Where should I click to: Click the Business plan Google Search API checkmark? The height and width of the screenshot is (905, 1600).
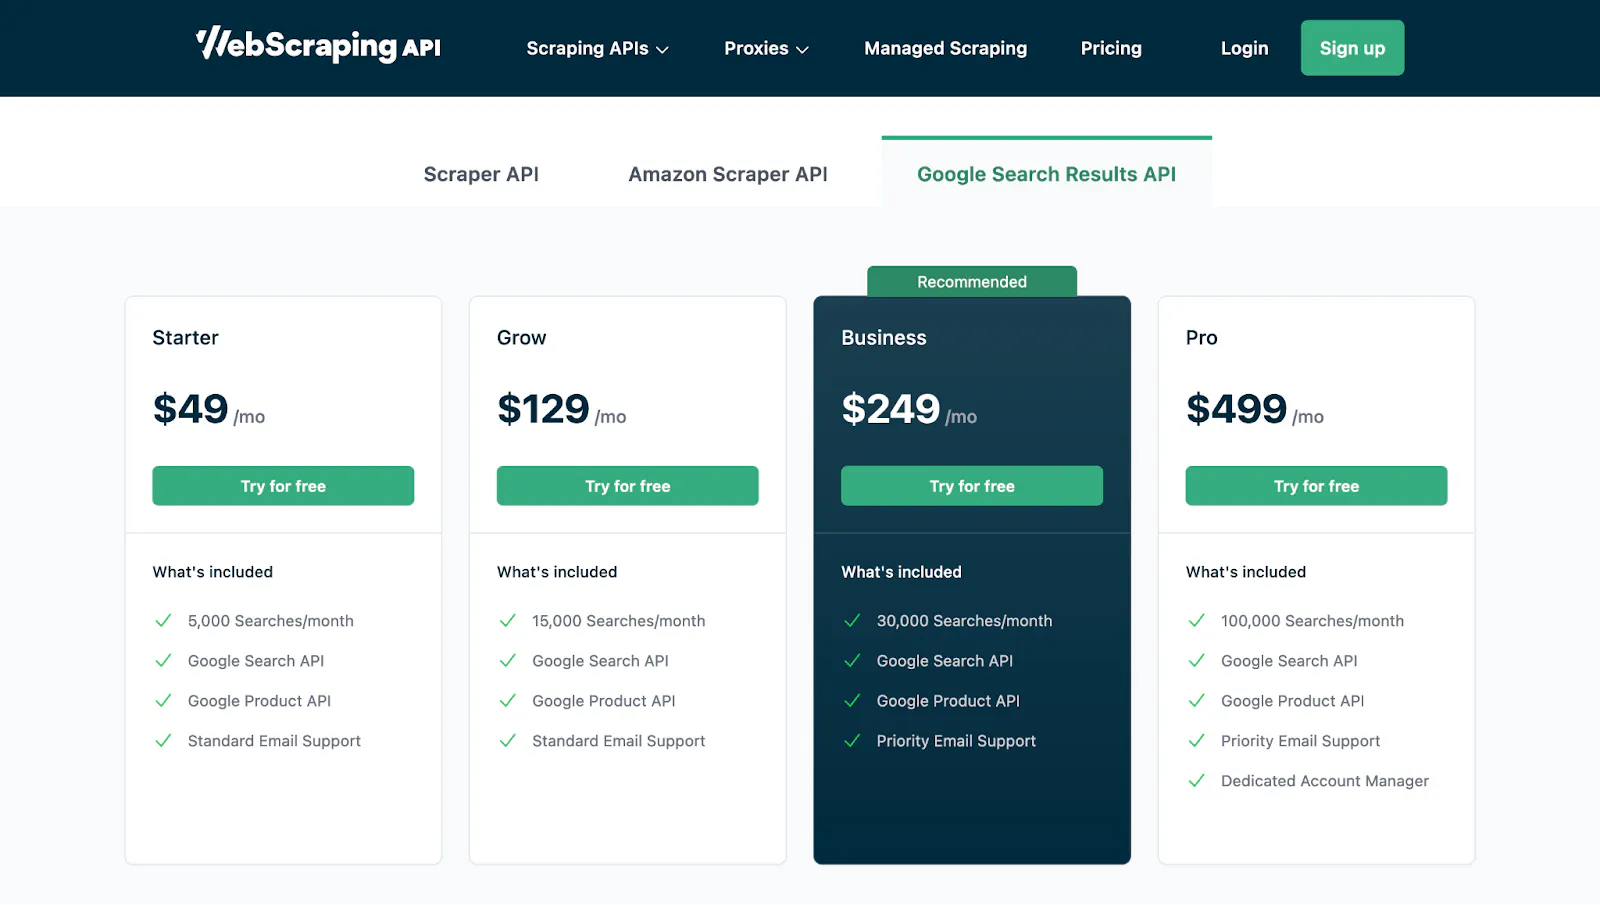pyautogui.click(x=852, y=661)
